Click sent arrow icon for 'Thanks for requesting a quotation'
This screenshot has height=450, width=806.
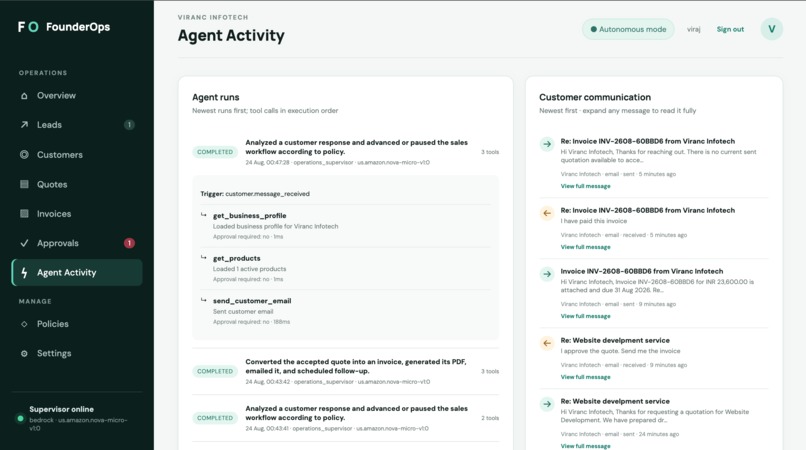click(547, 404)
